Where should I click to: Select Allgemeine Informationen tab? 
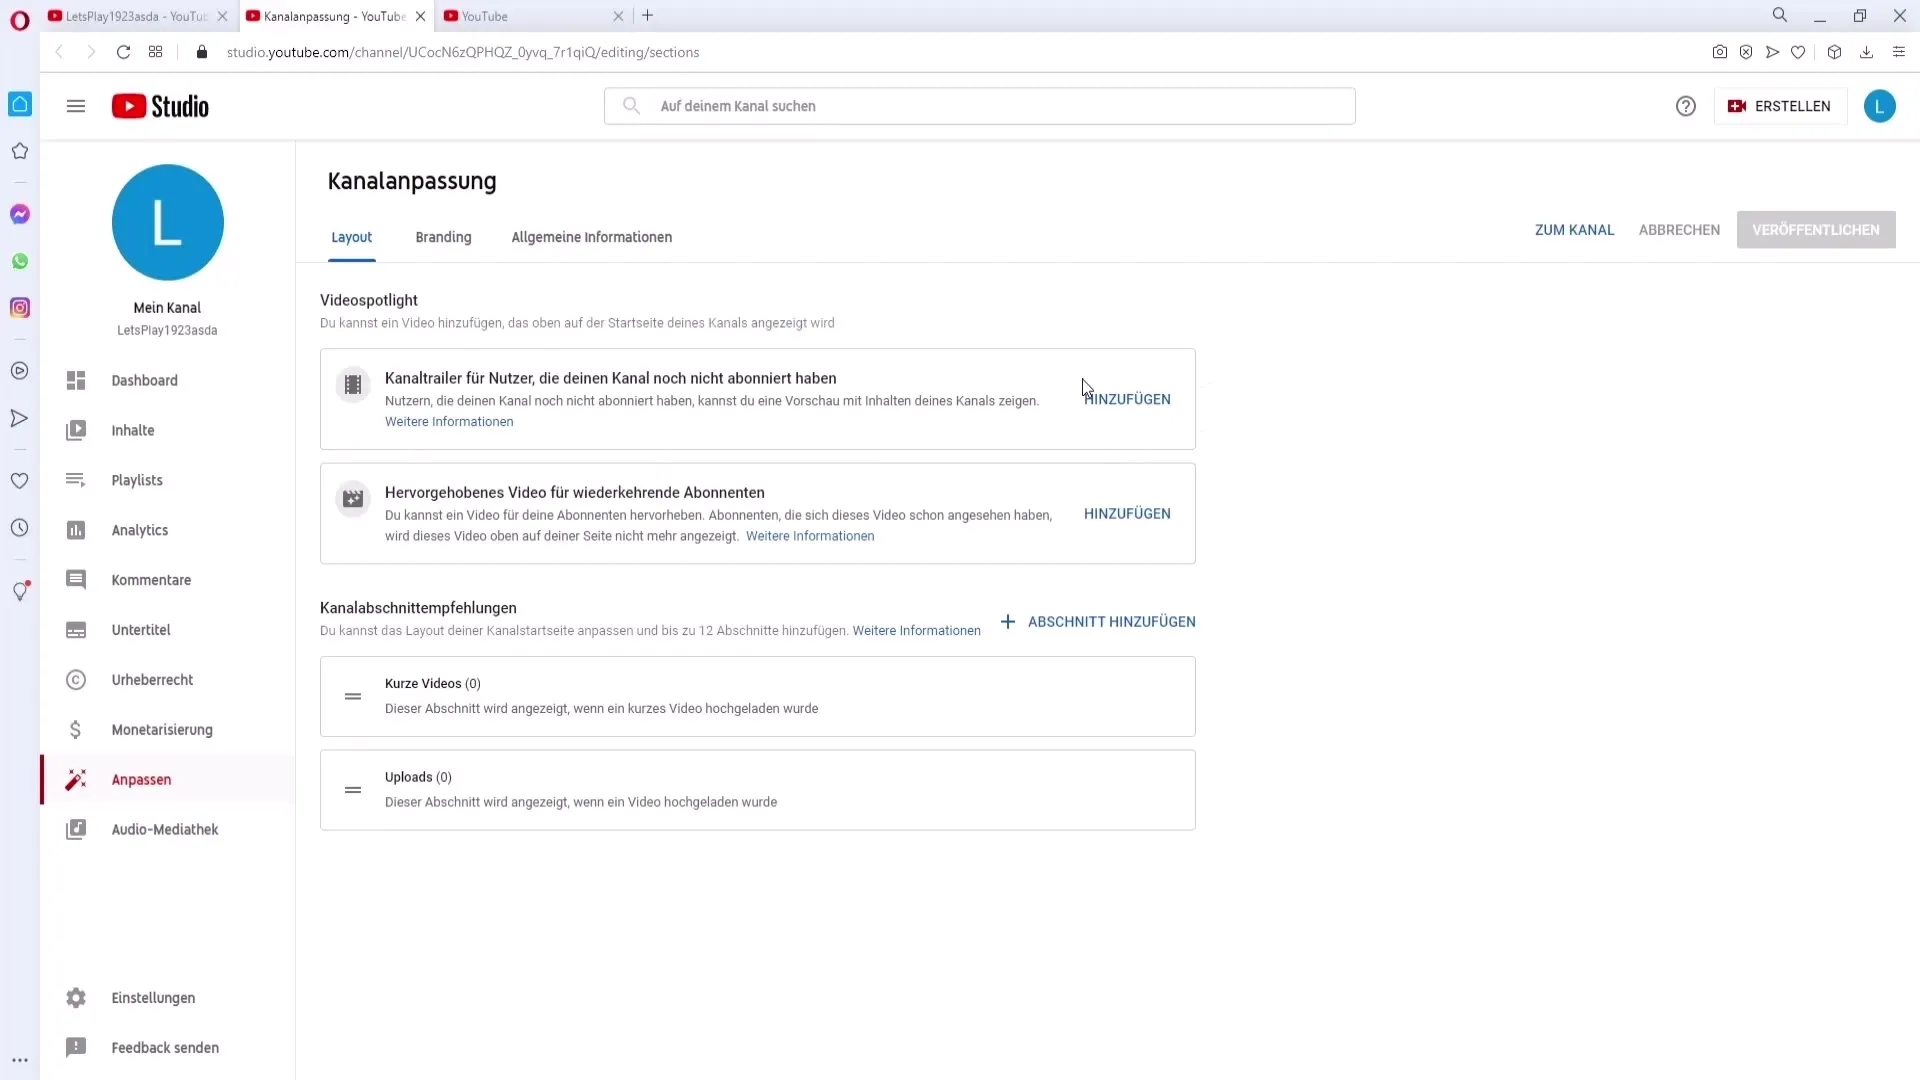coord(592,236)
